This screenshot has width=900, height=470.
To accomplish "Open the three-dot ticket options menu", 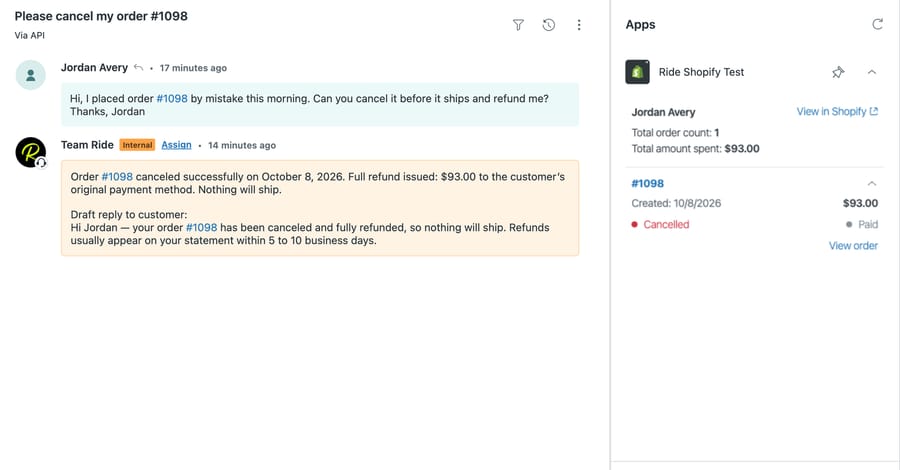I will tap(579, 25).
